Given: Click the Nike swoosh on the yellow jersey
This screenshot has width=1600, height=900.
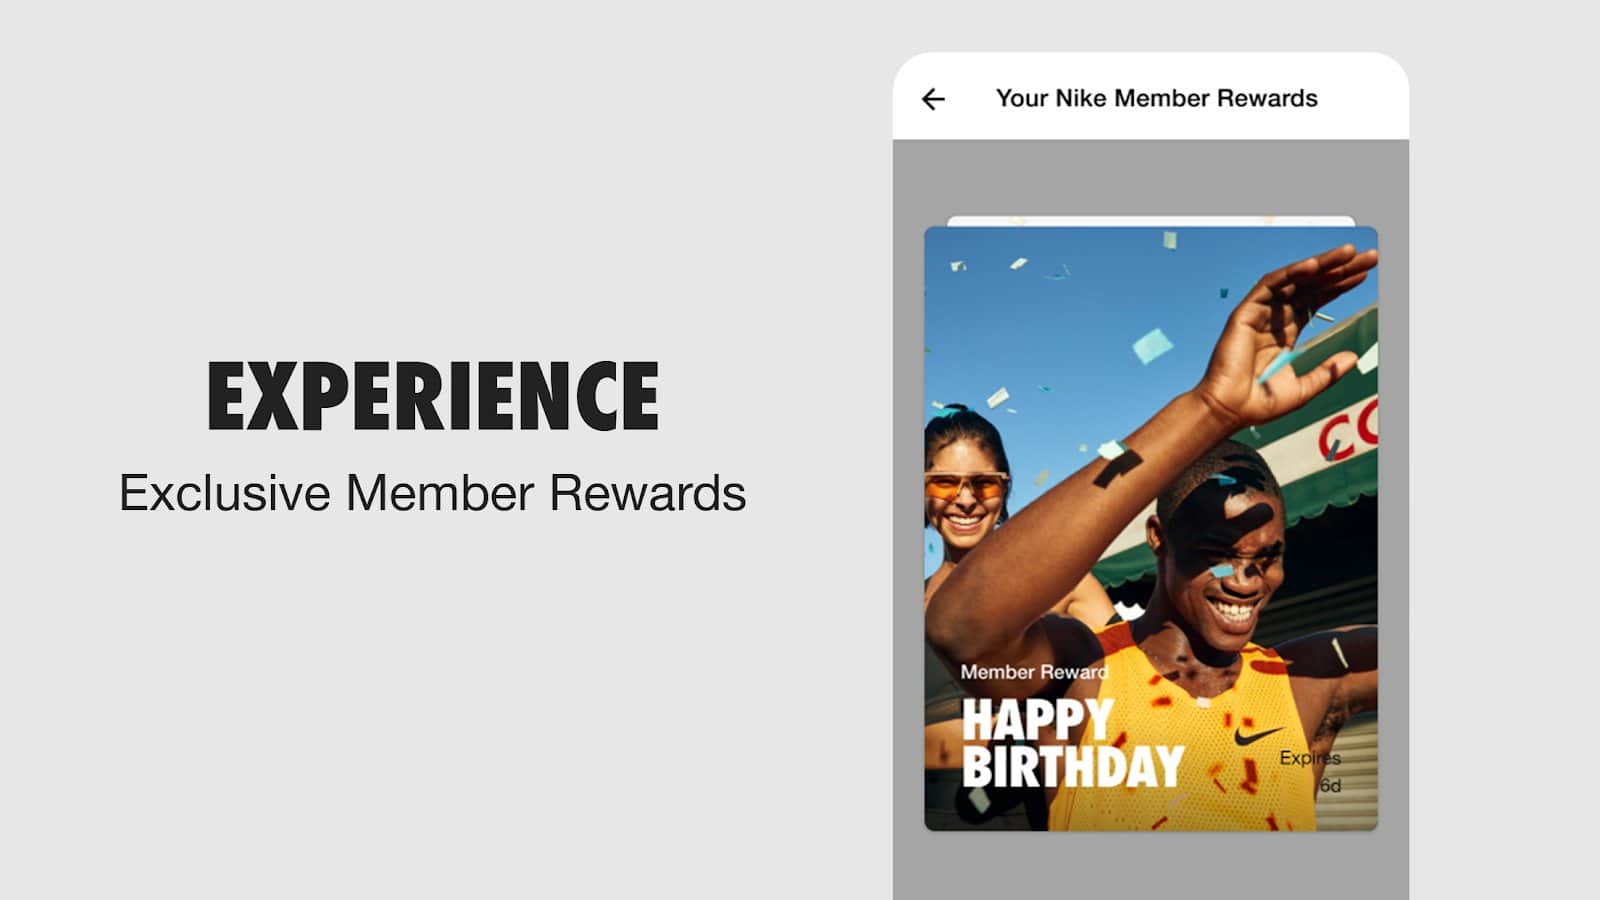Looking at the screenshot, I should tap(1257, 736).
